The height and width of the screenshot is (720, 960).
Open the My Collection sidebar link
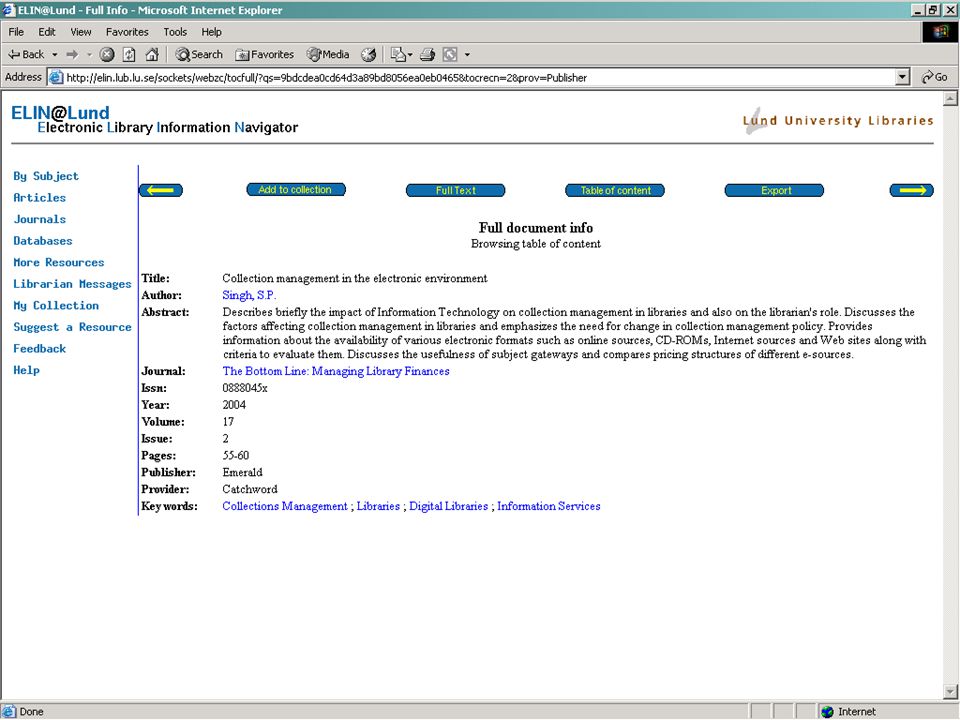click(56, 306)
